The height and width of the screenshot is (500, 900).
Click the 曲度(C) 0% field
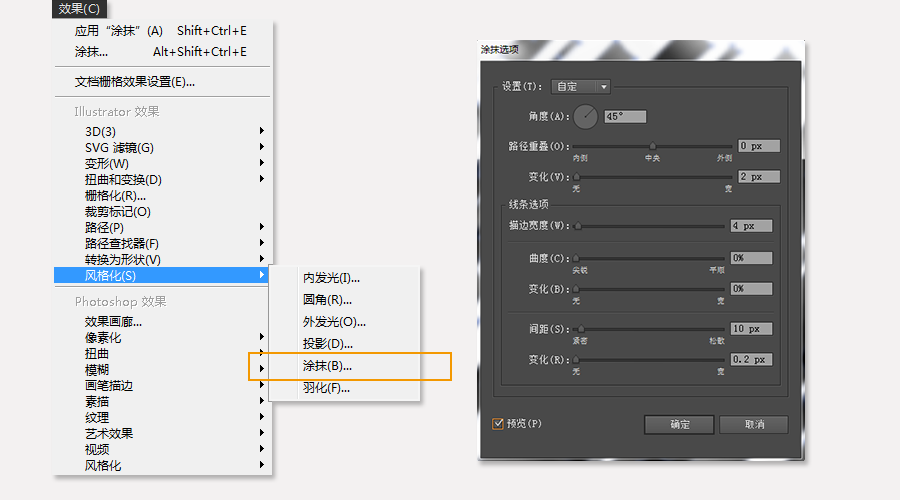click(751, 258)
